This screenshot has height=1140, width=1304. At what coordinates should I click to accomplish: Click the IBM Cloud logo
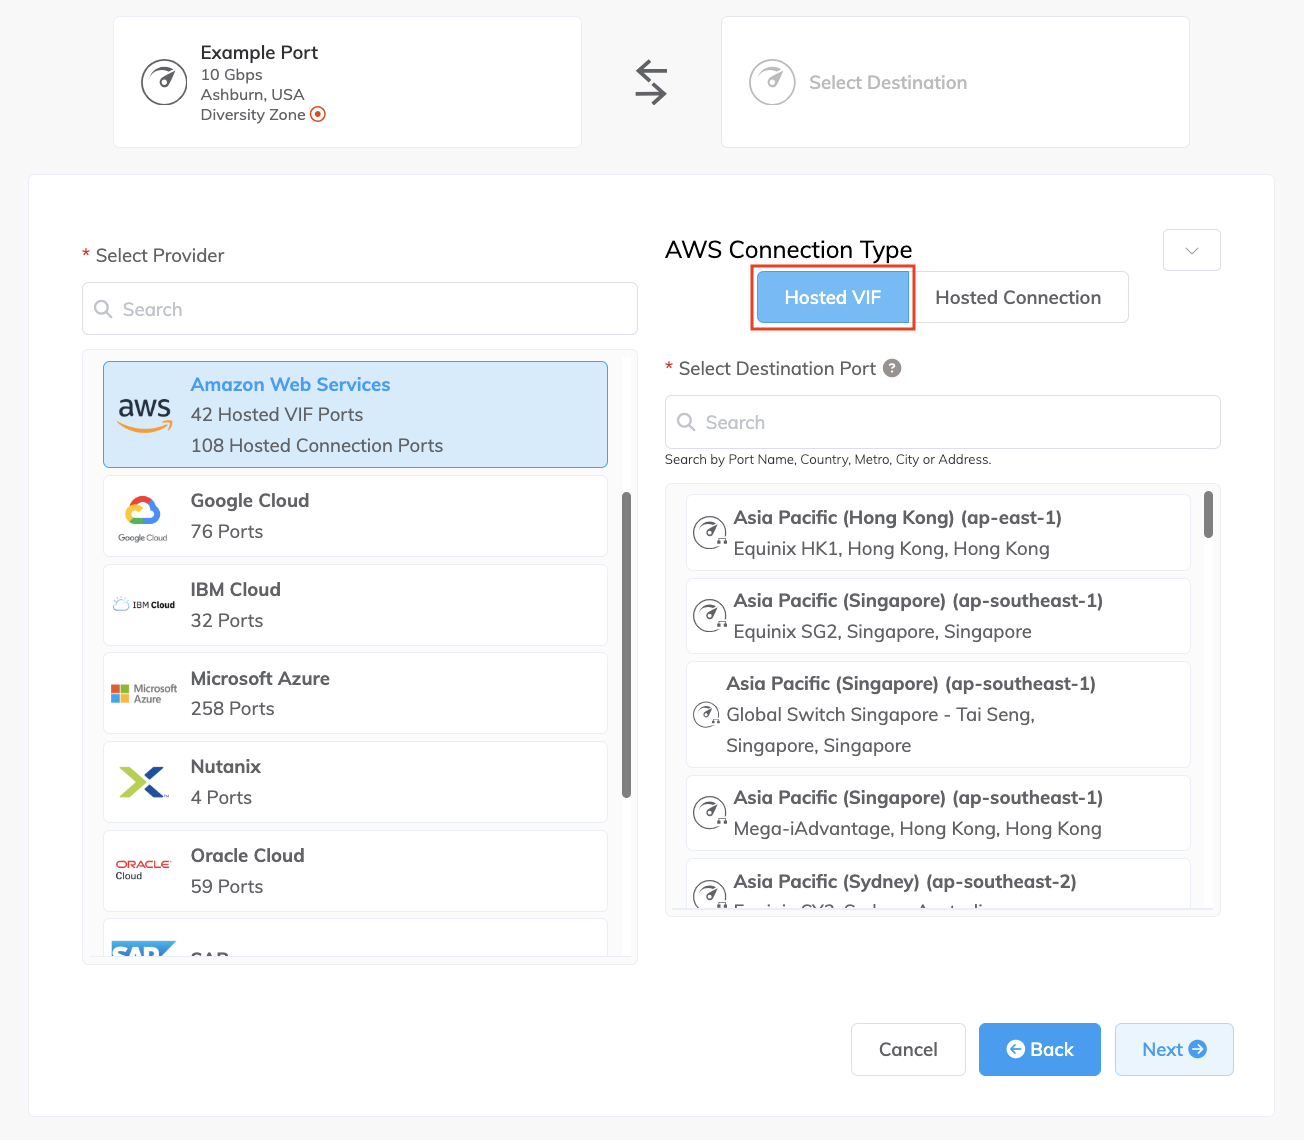coord(143,604)
